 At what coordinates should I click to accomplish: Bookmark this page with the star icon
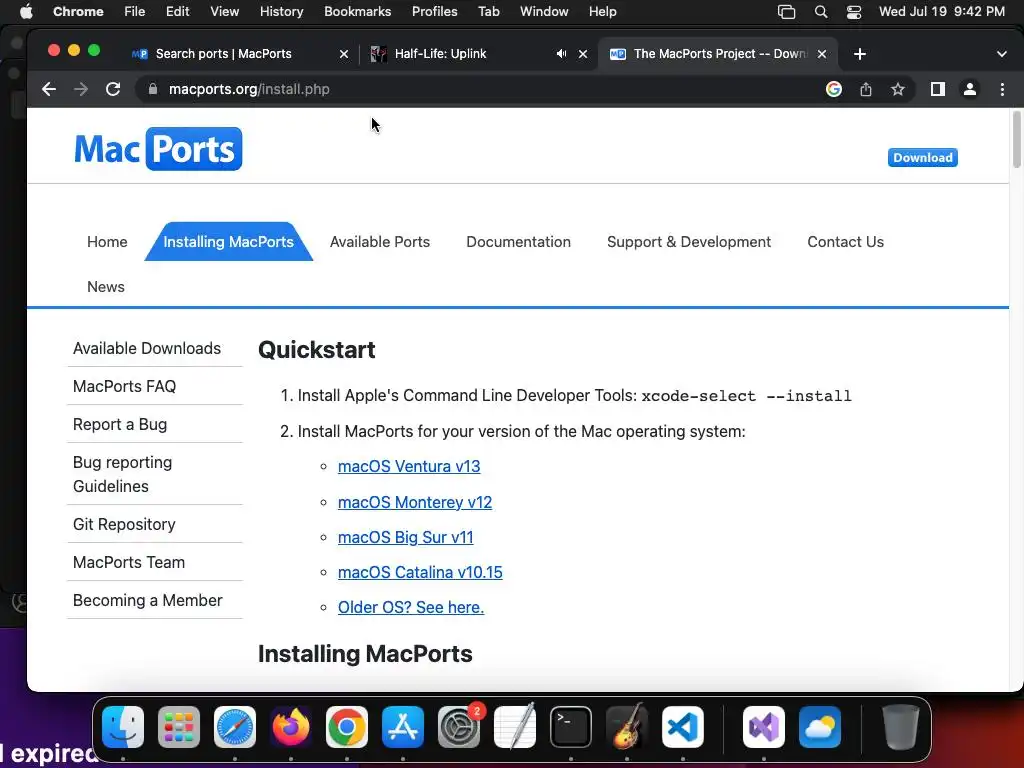(898, 89)
